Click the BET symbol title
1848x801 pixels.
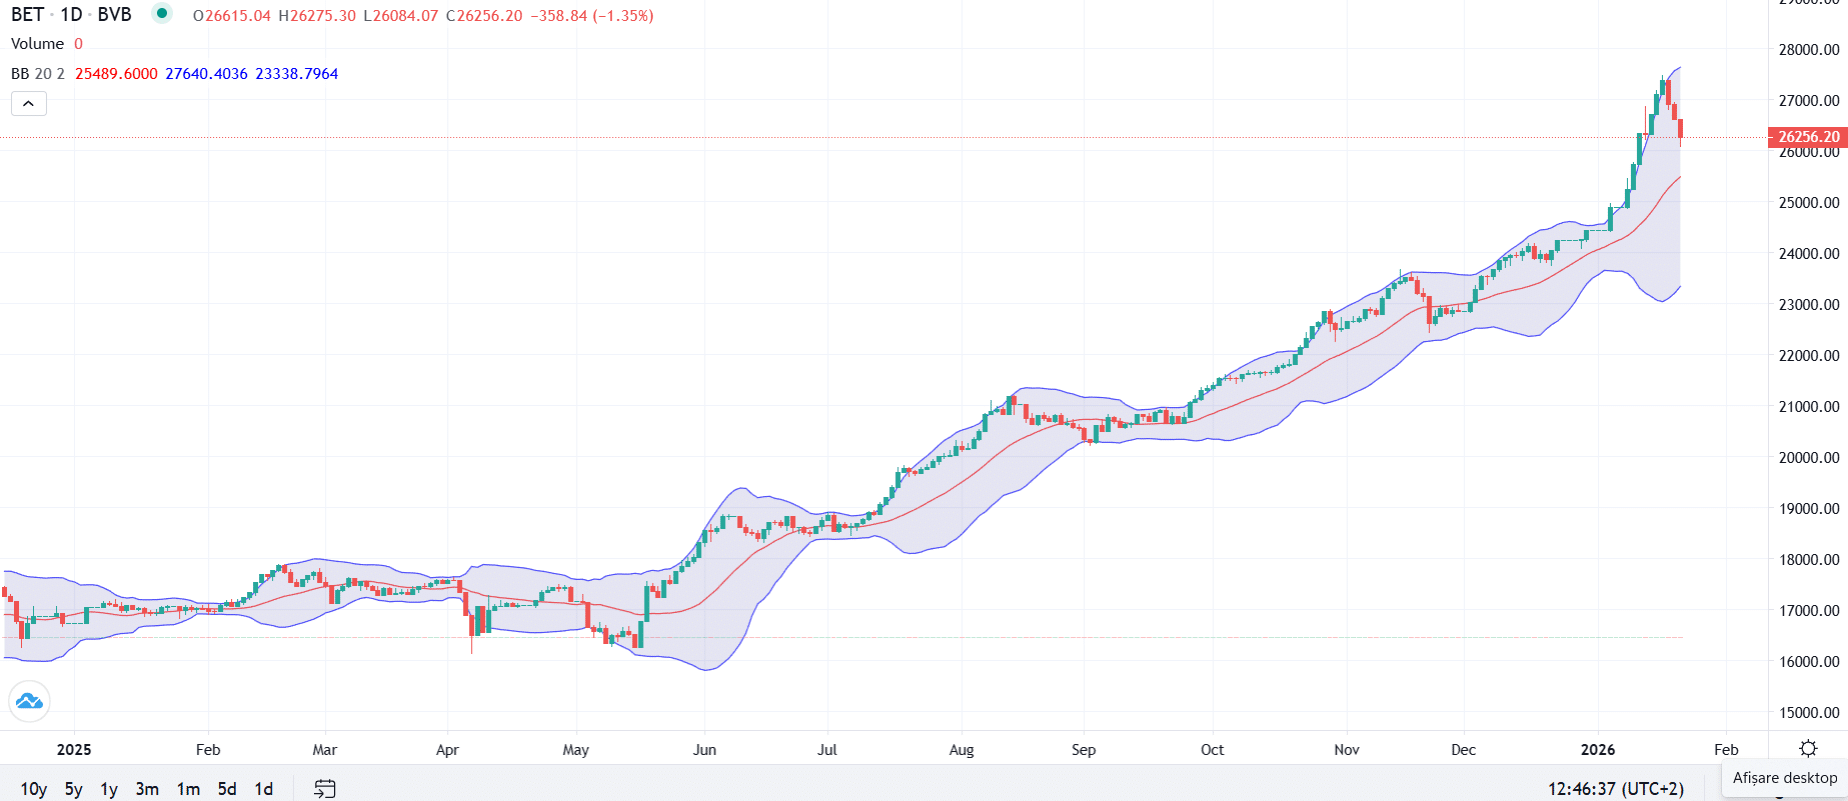tap(28, 15)
